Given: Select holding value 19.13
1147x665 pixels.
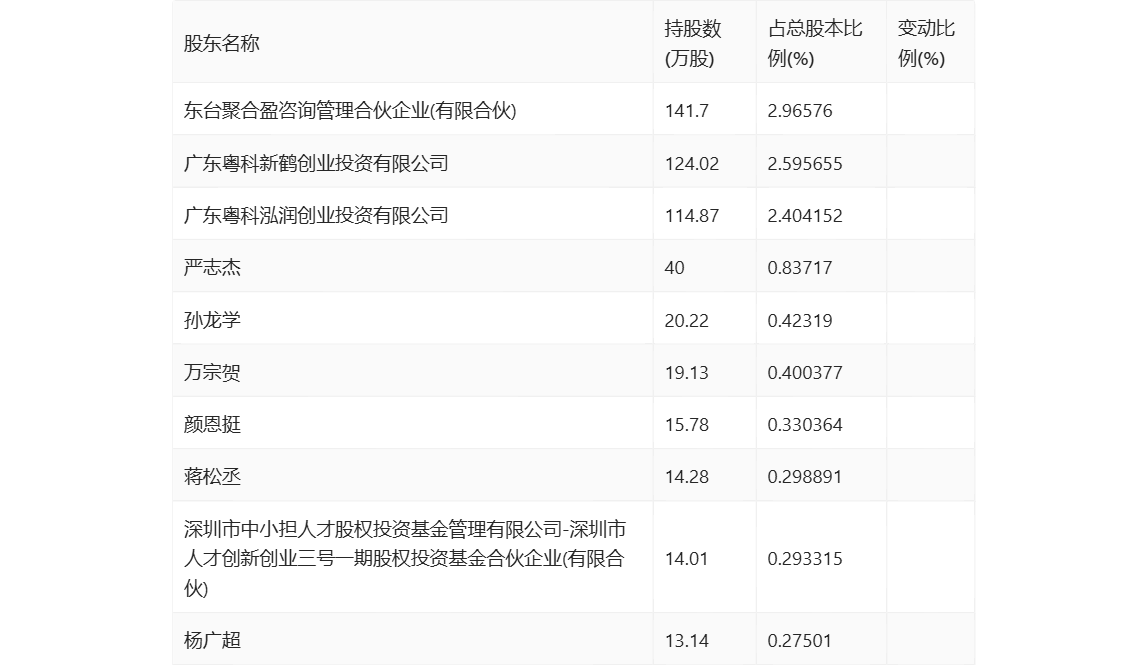Looking at the screenshot, I should pyautogui.click(x=686, y=372).
